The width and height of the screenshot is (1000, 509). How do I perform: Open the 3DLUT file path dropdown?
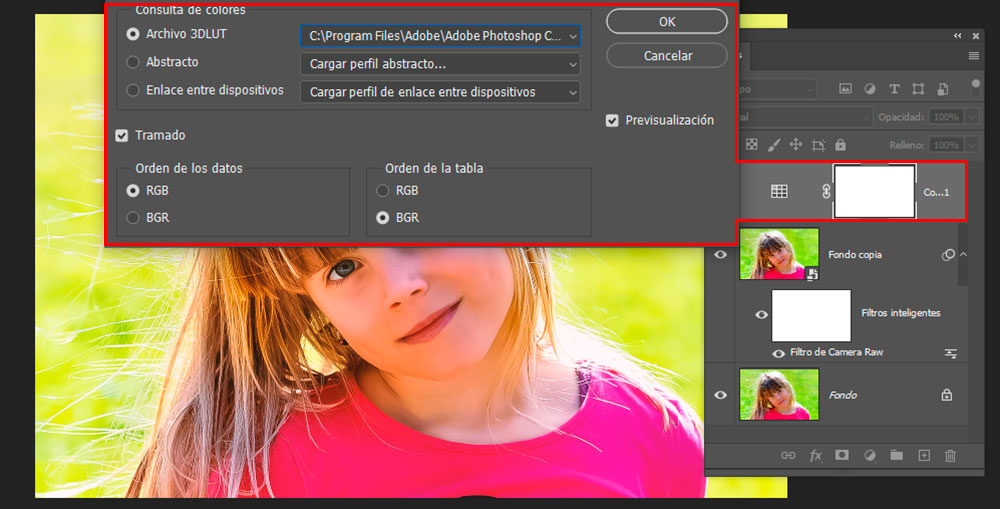(x=440, y=36)
